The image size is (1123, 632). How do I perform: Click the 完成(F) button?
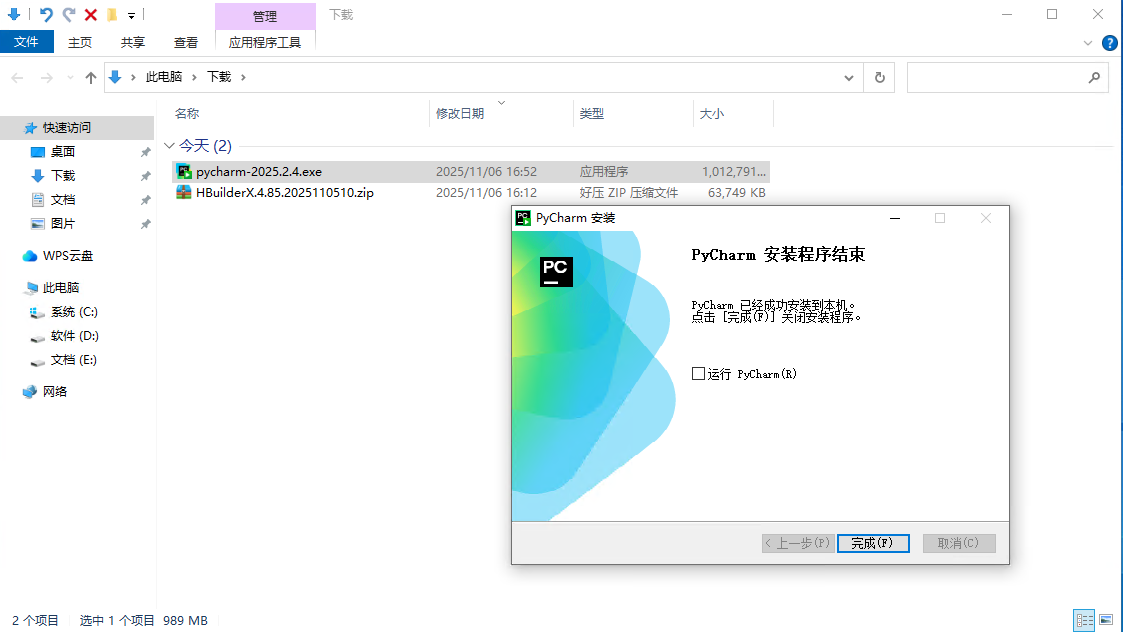[x=872, y=543]
